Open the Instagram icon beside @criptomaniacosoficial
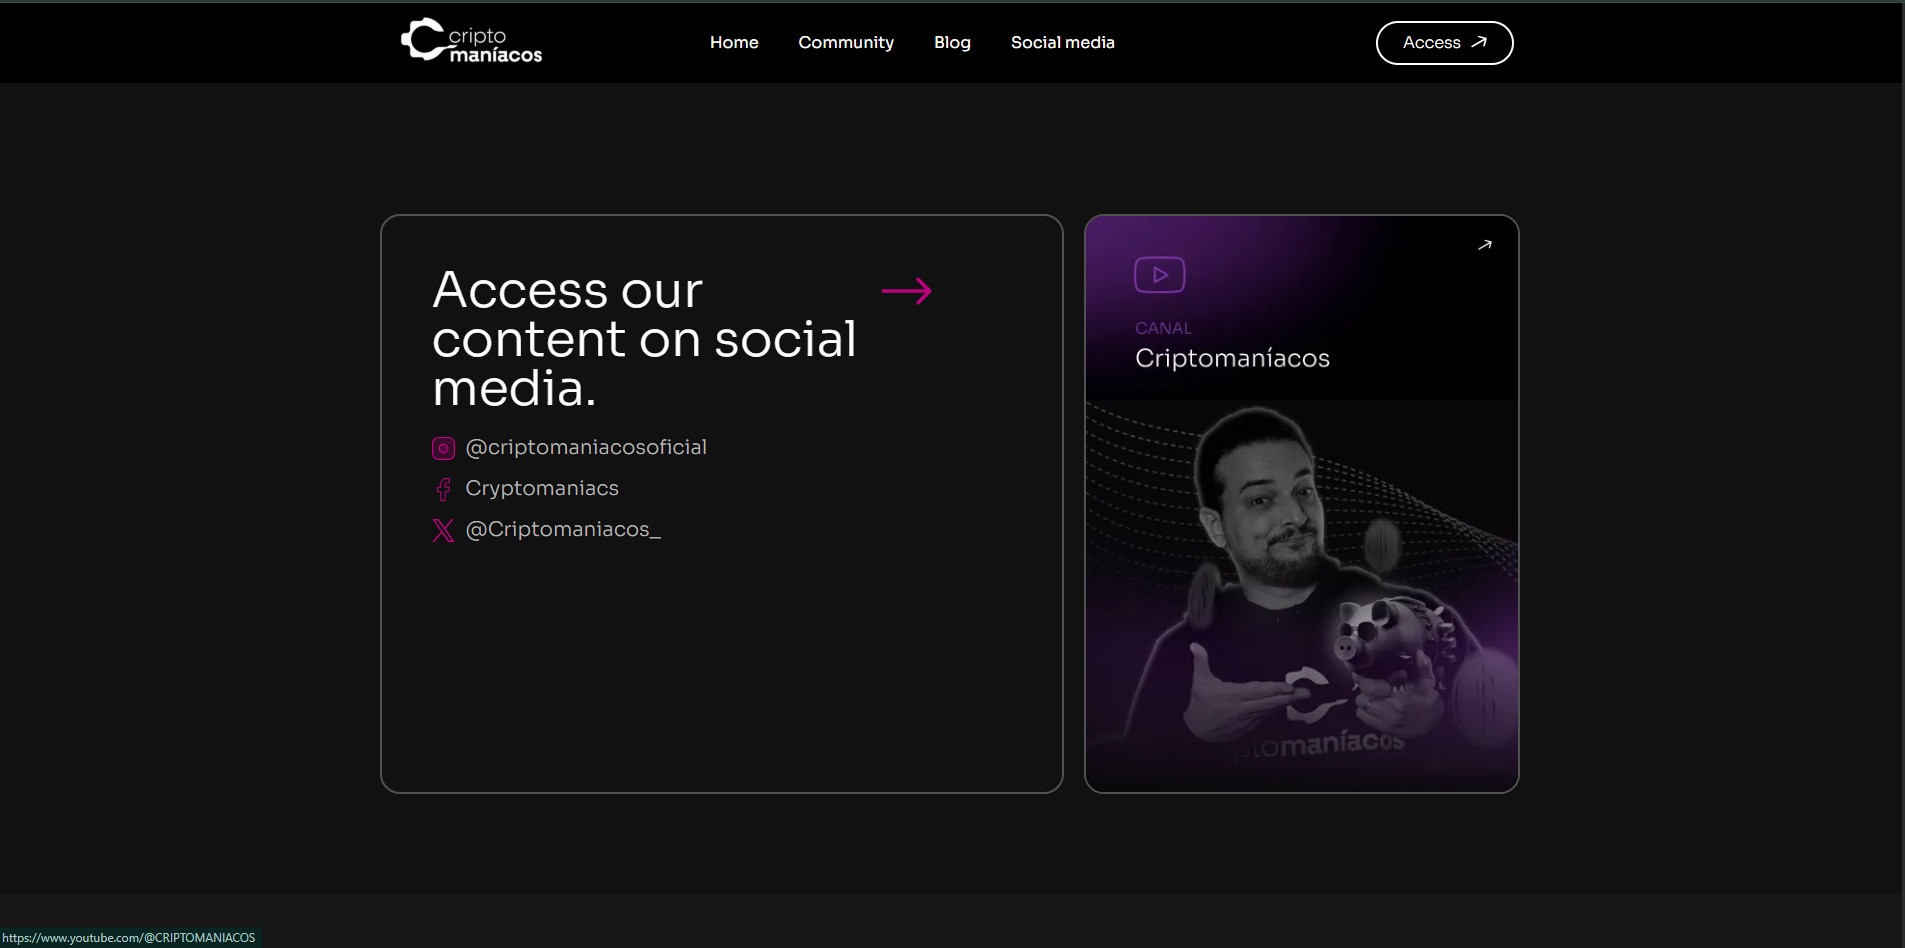 pos(443,448)
